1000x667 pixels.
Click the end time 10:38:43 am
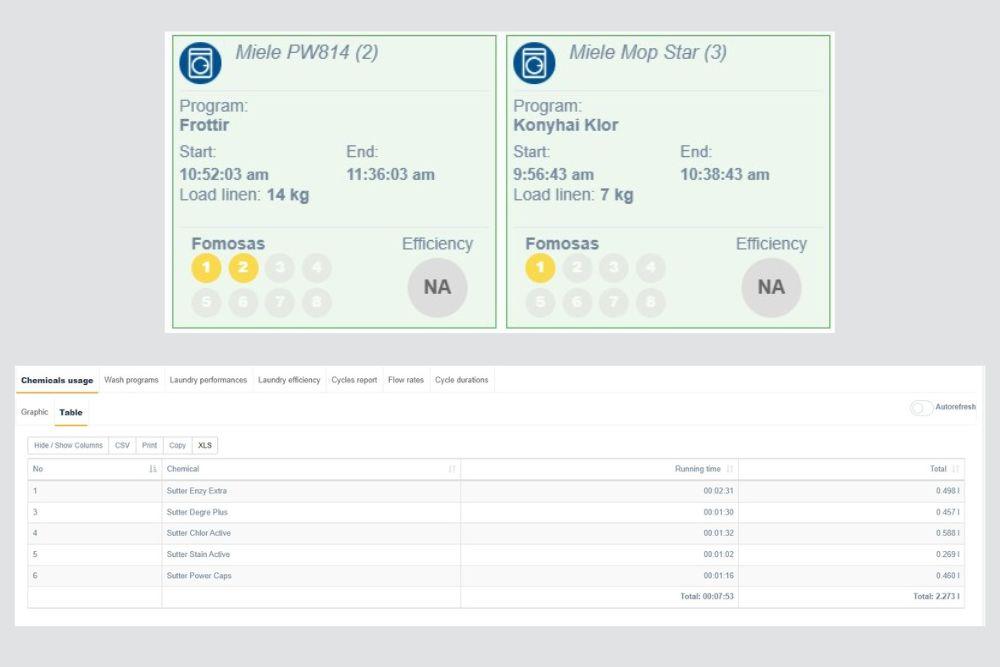click(724, 175)
